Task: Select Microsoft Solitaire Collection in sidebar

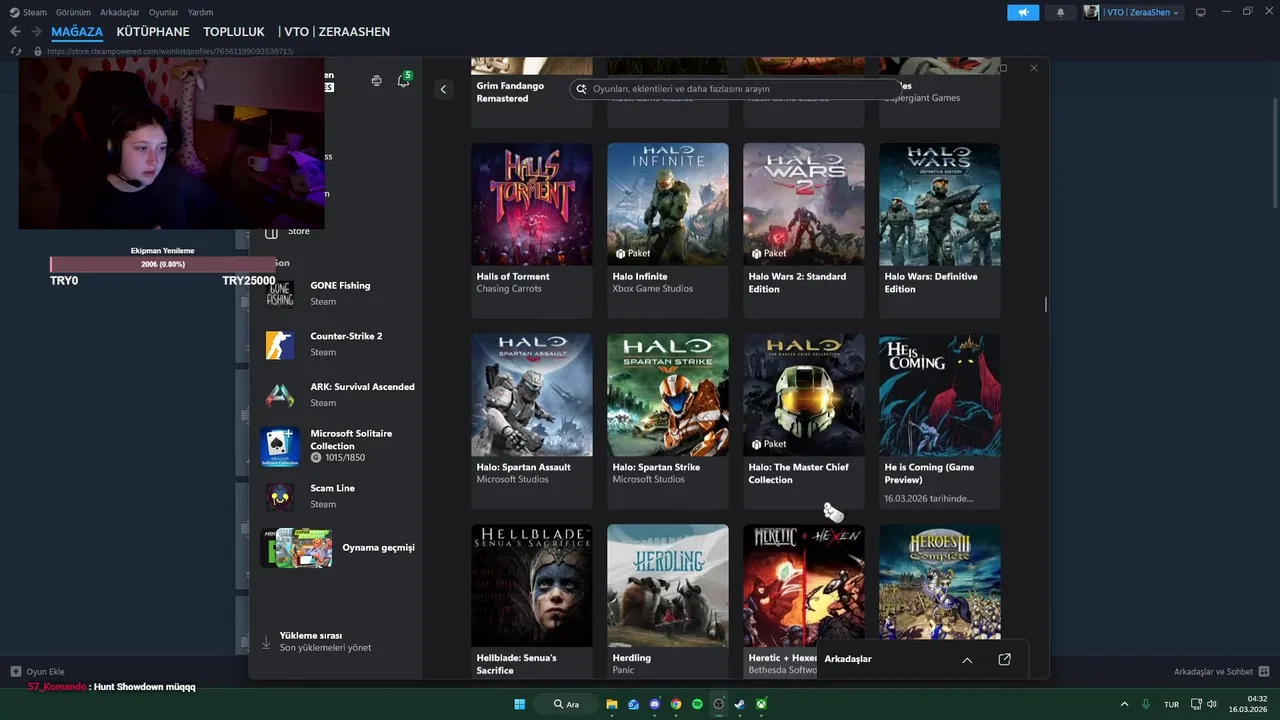Action: (338, 446)
